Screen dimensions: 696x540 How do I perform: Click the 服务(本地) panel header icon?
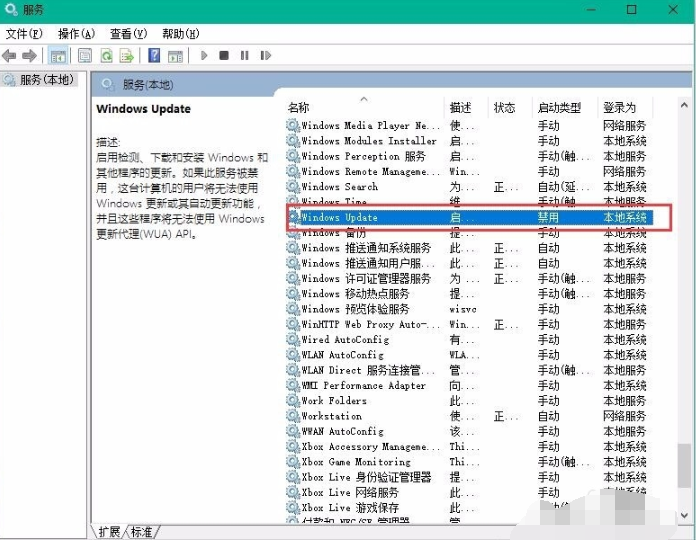click(107, 84)
